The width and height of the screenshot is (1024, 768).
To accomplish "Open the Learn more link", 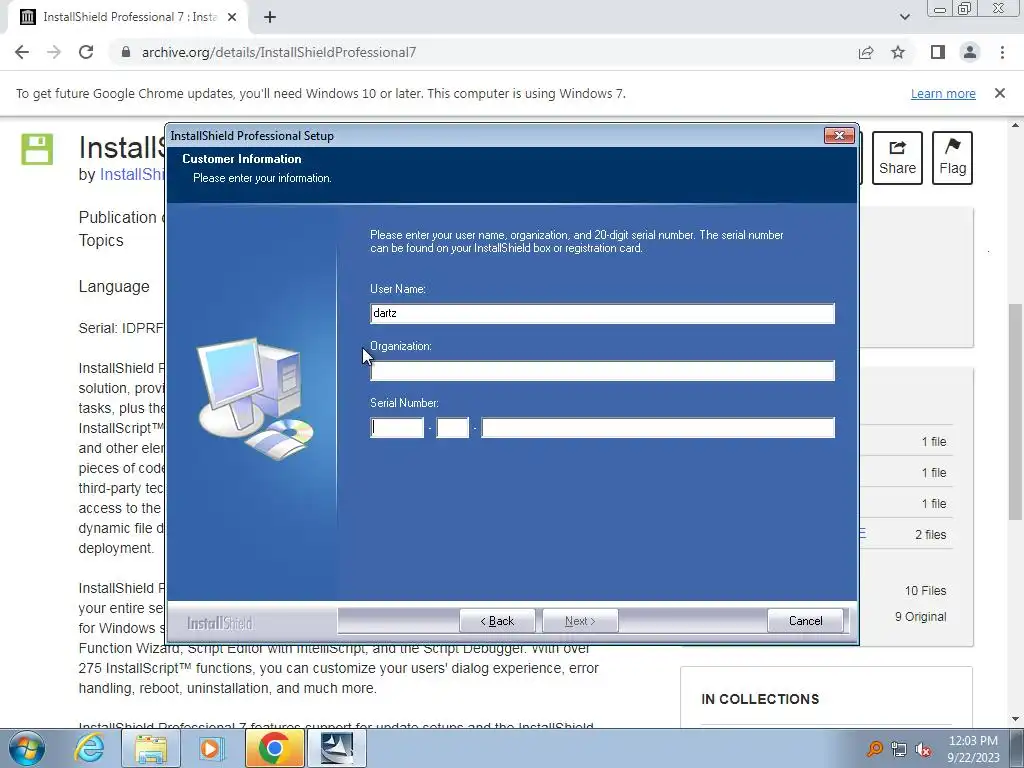I will click(943, 93).
